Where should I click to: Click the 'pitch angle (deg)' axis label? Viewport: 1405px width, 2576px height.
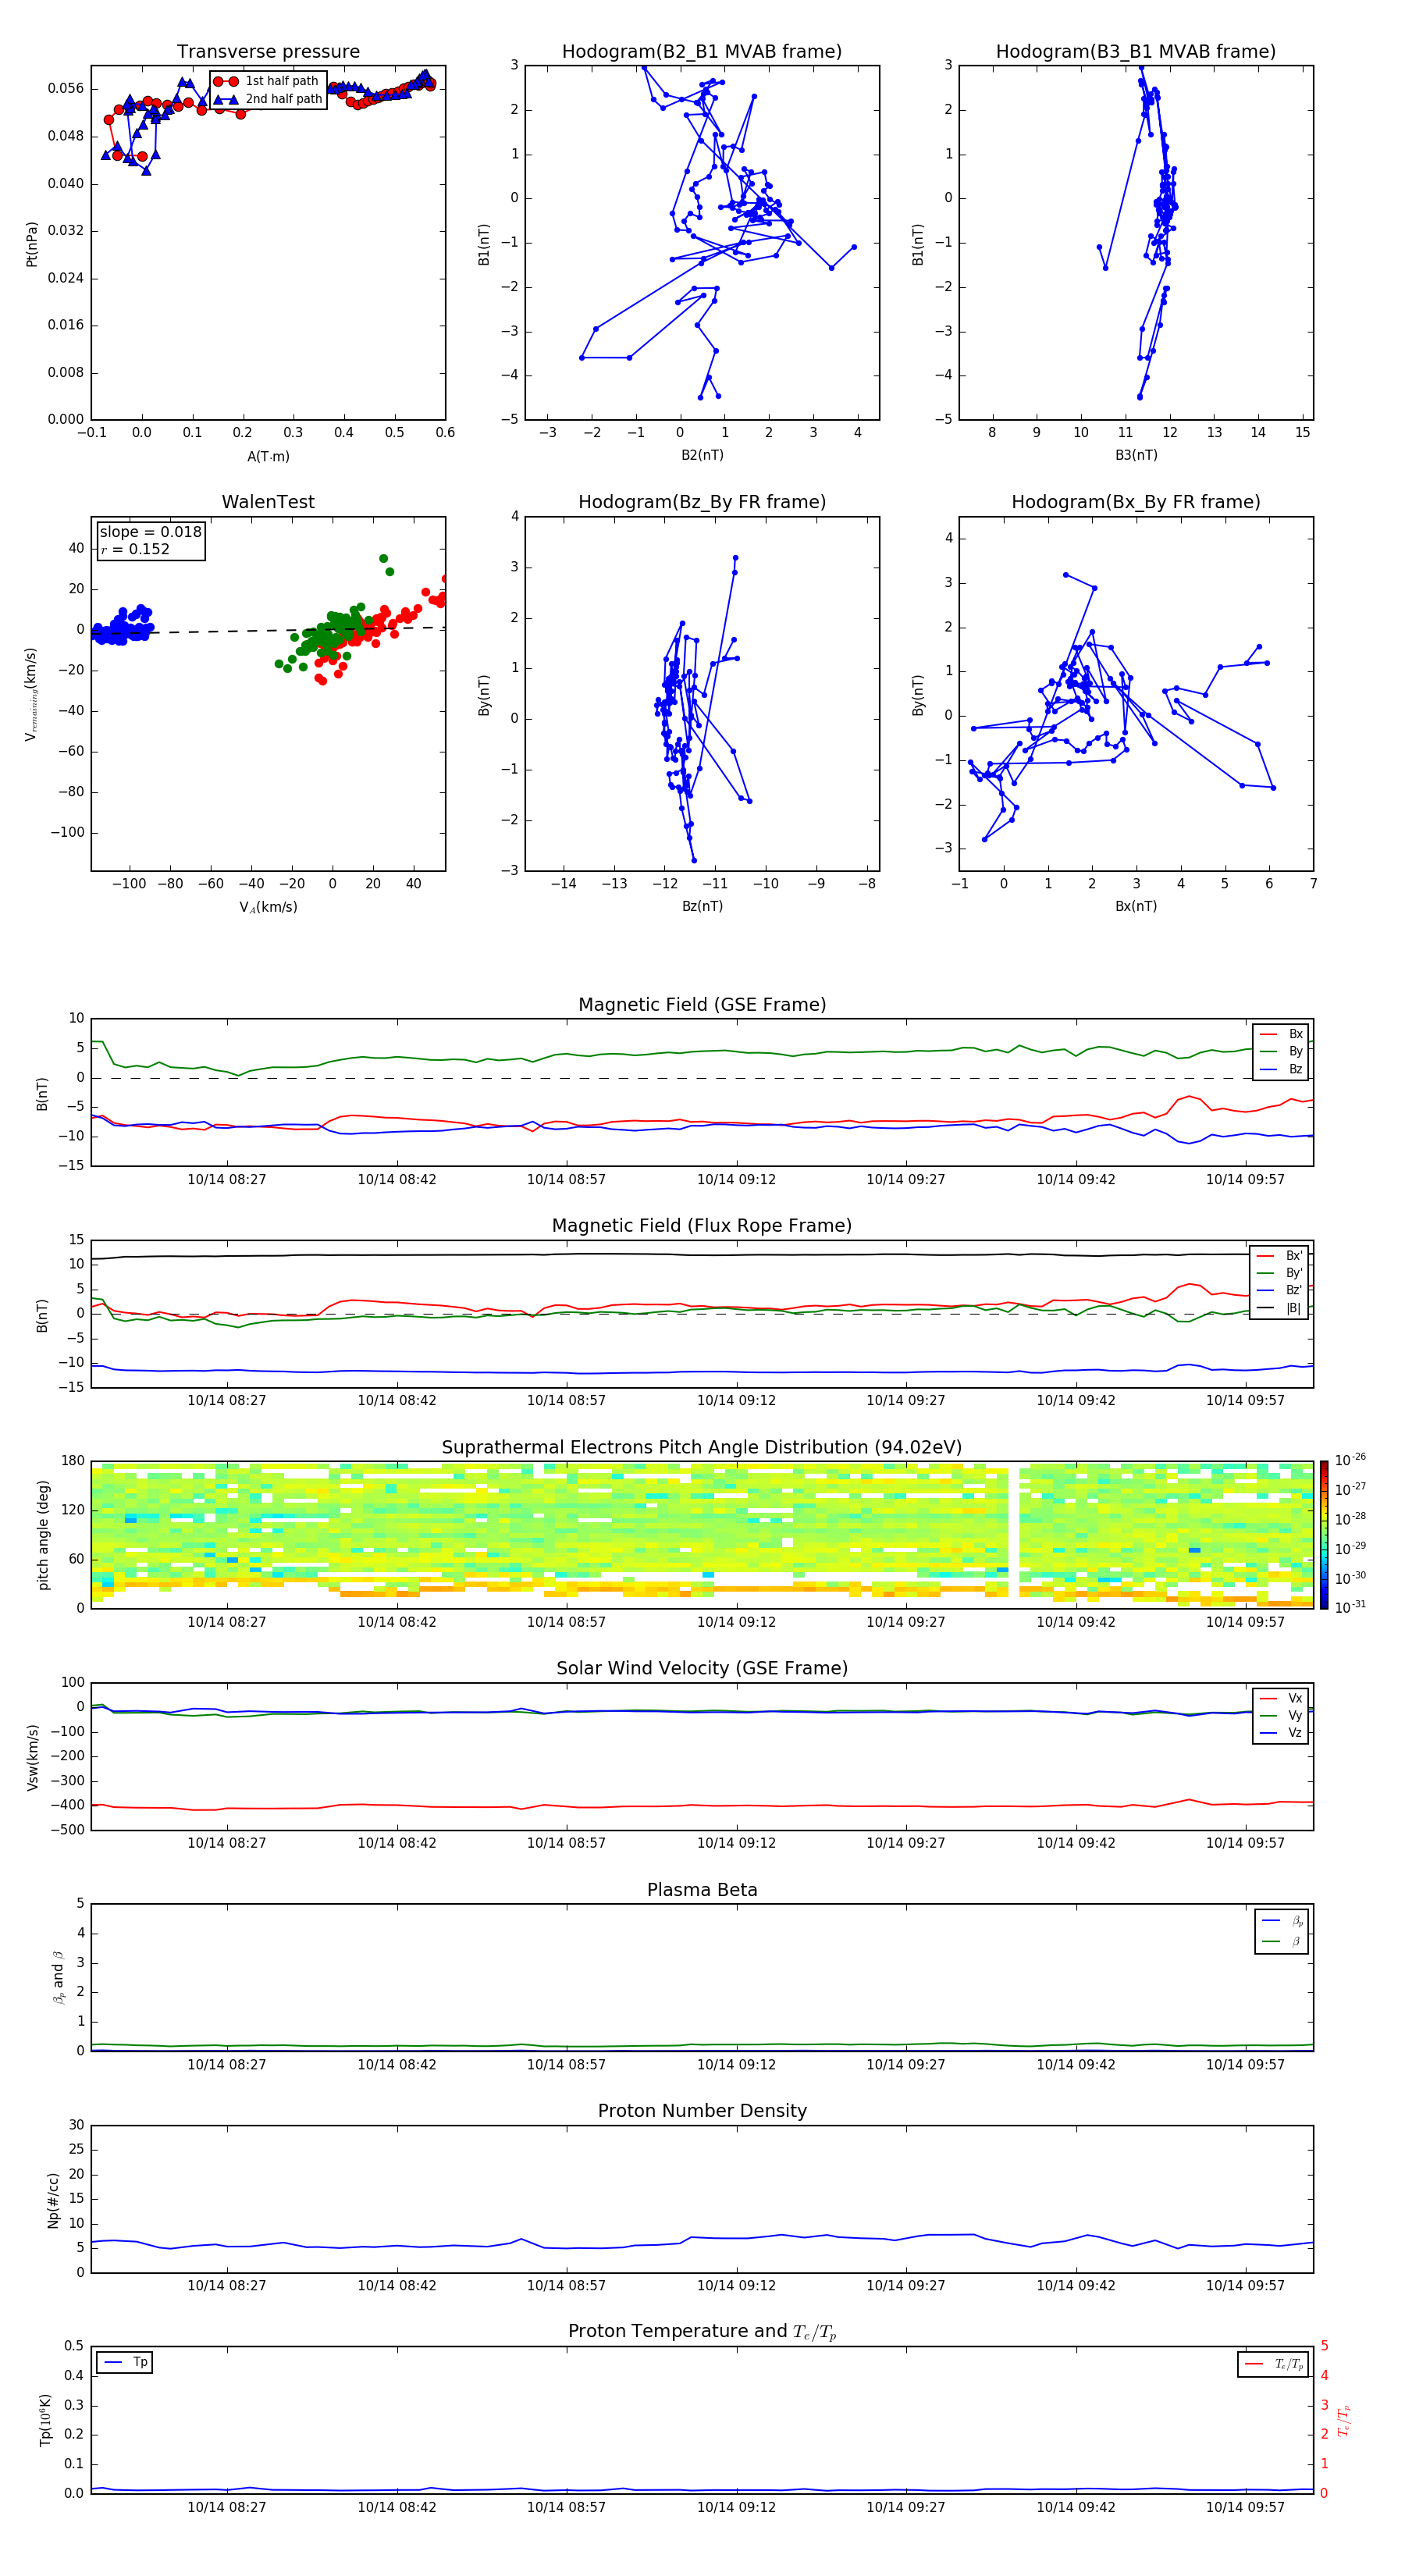tap(43, 1535)
